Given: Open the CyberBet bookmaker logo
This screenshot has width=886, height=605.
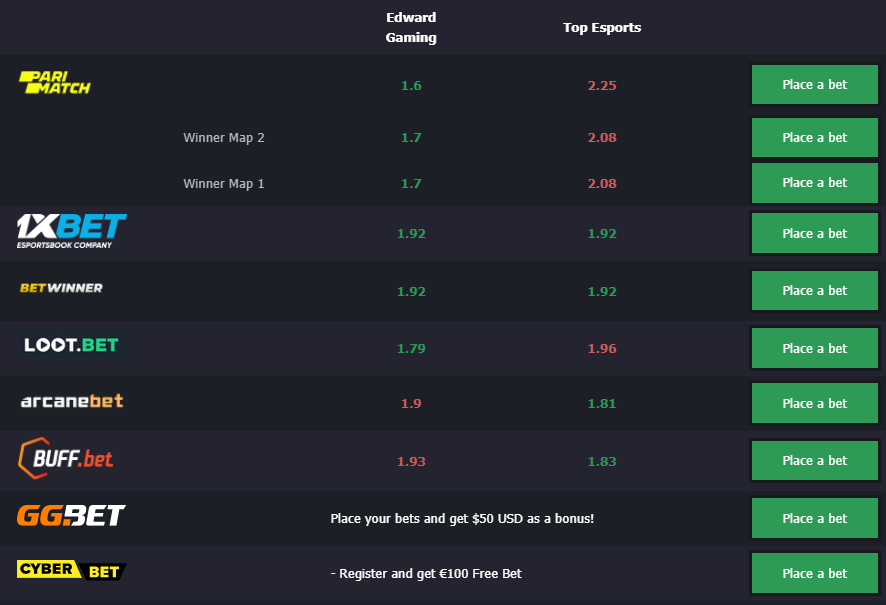Looking at the screenshot, I should 72,570.
